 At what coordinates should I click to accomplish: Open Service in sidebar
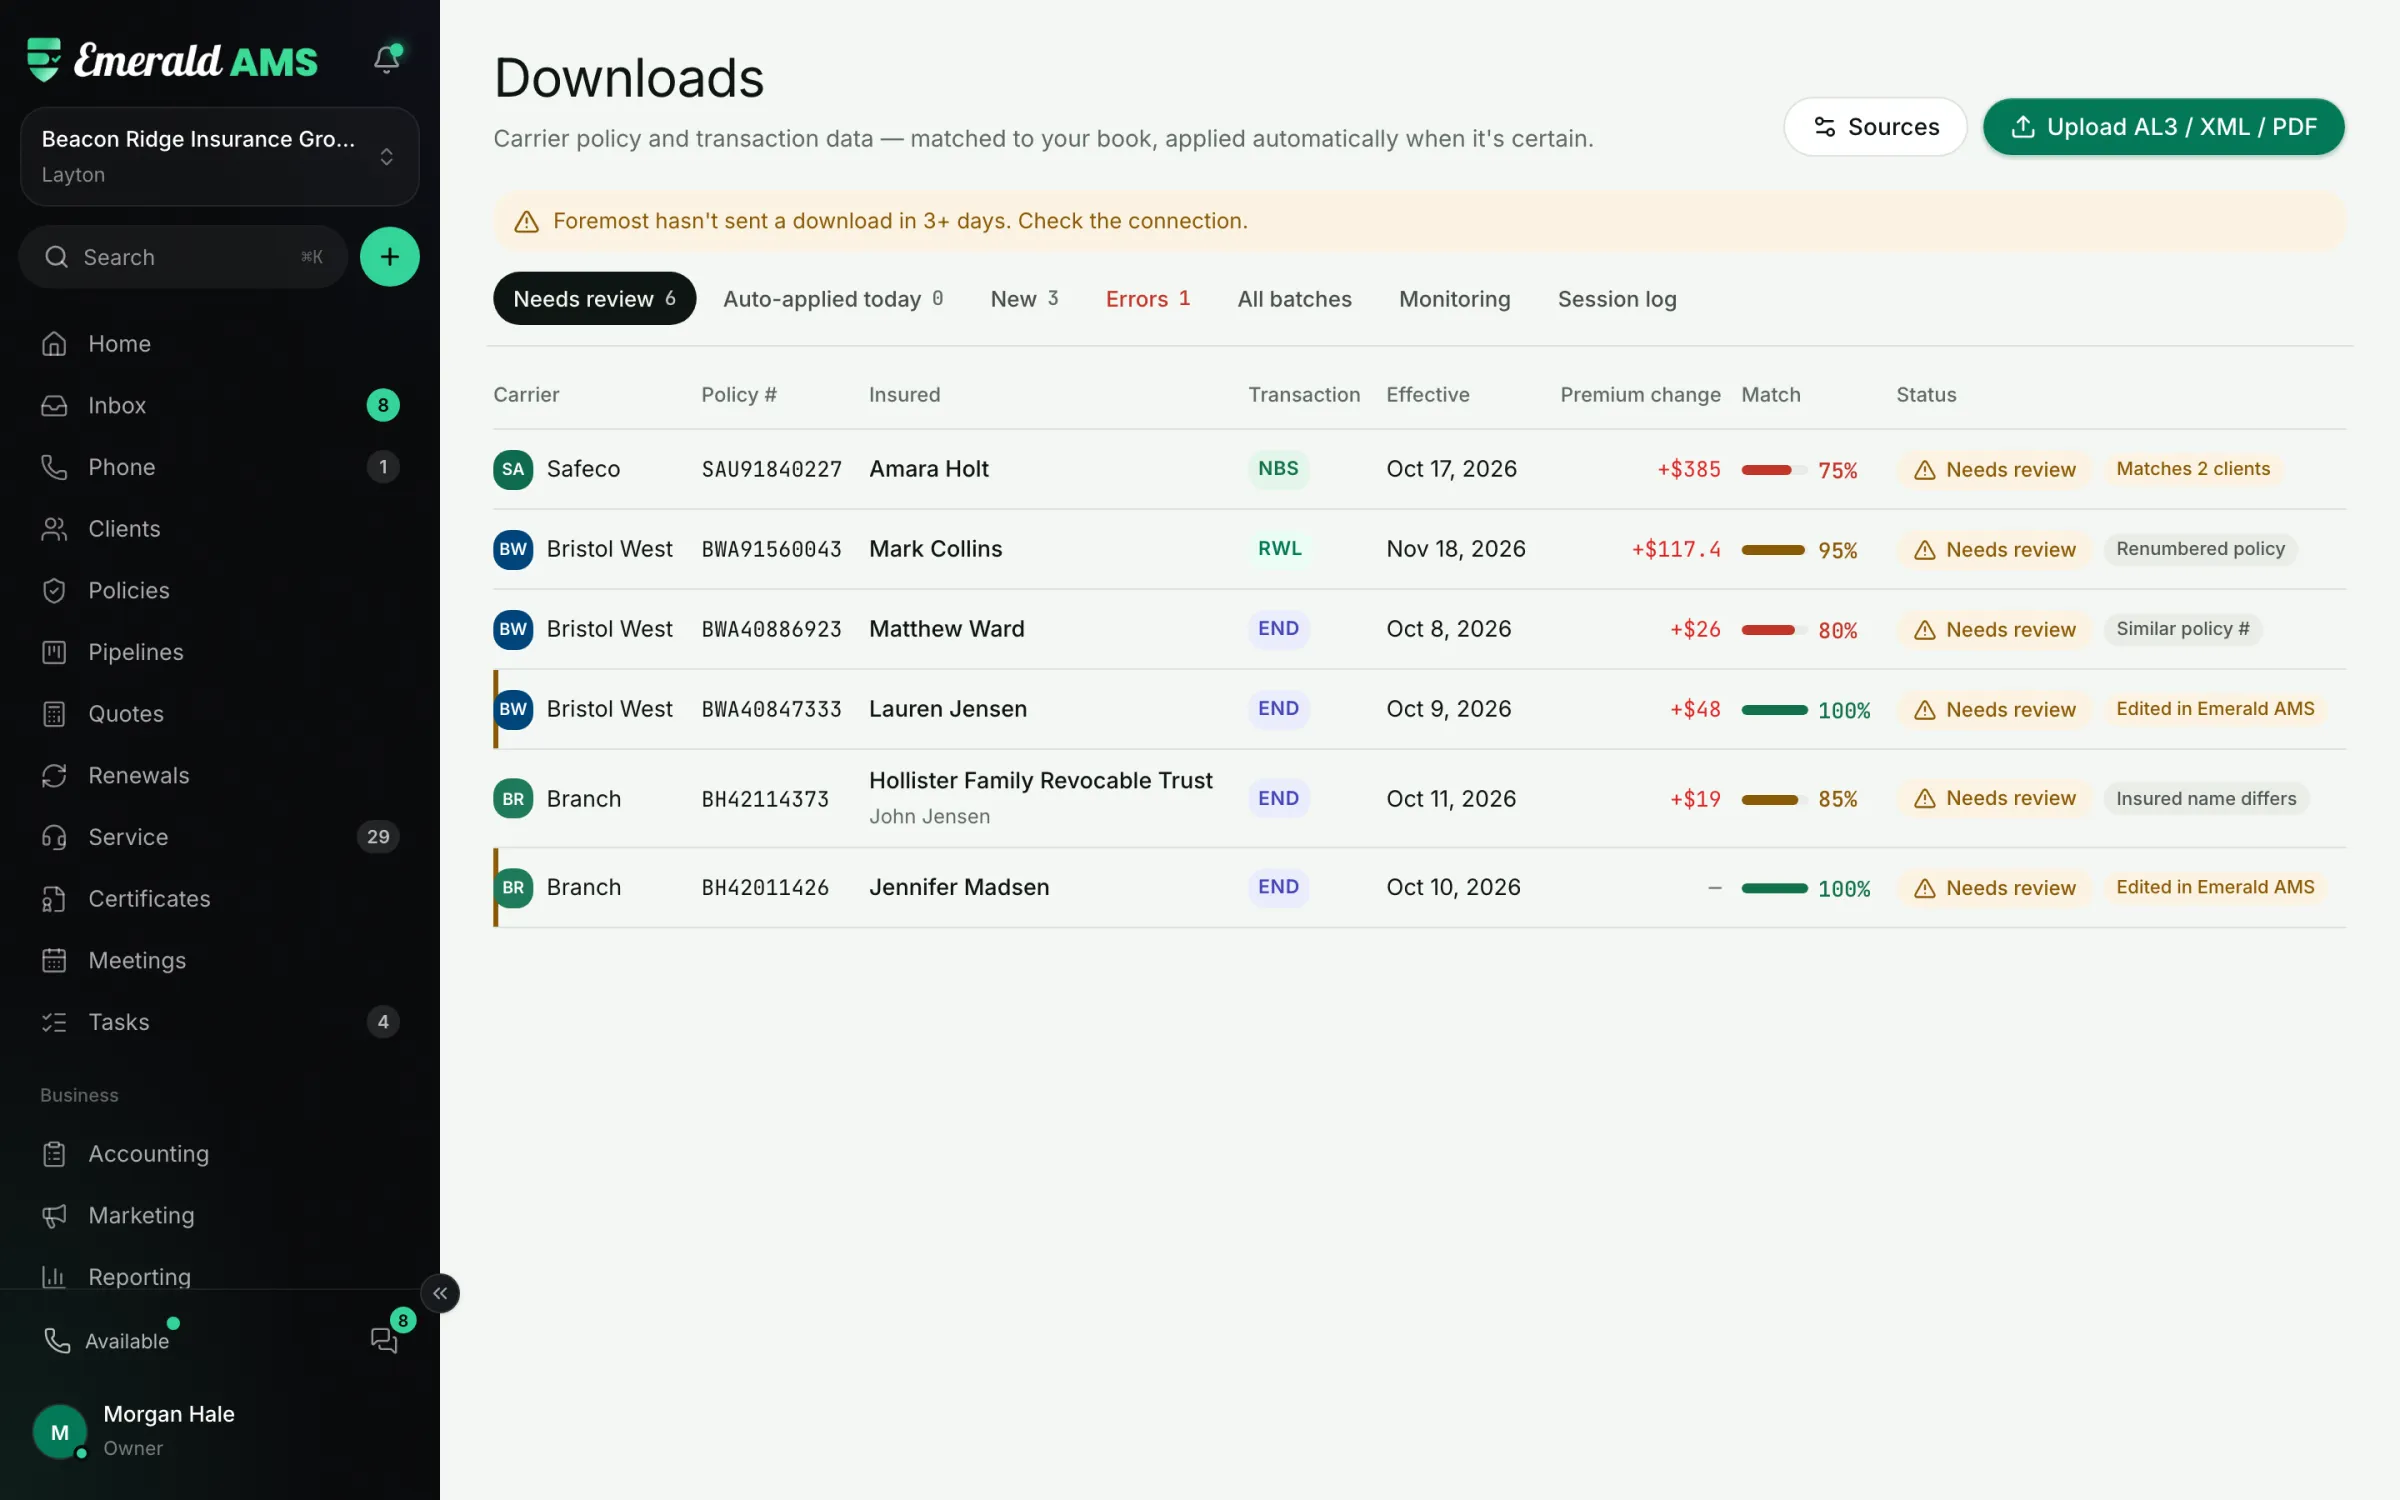220,837
